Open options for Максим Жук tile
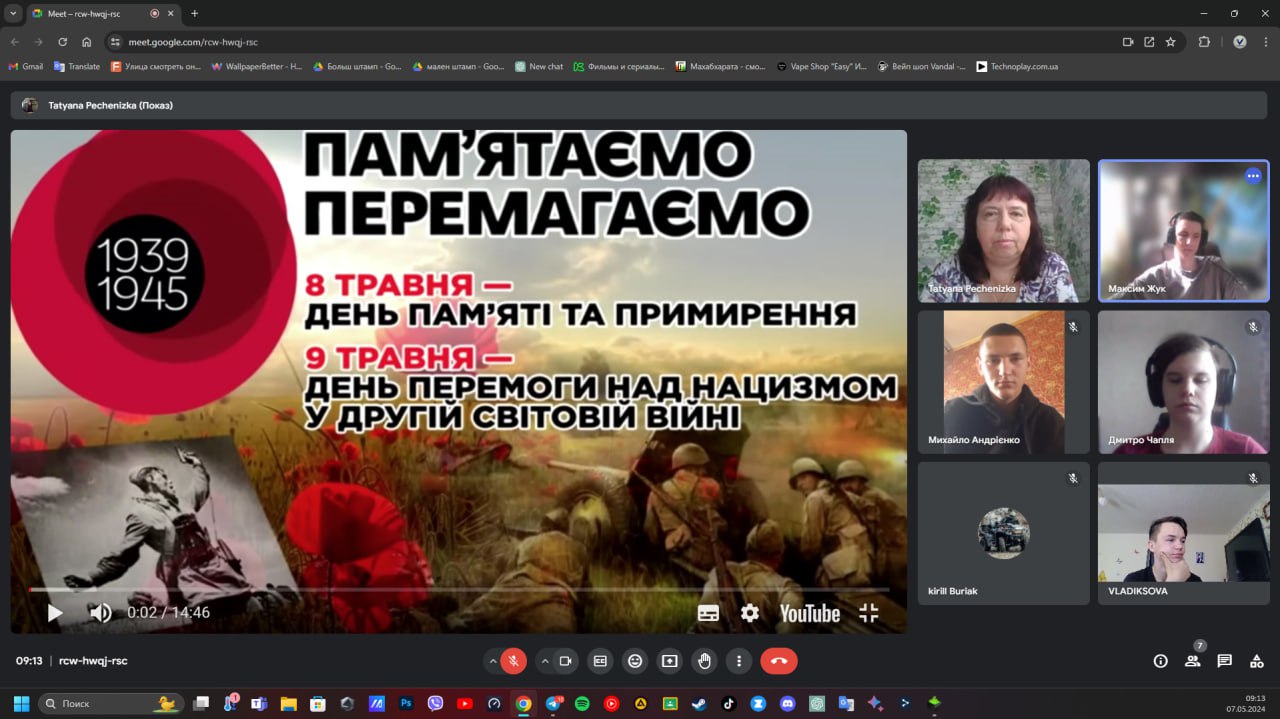1280x719 pixels. coord(1253,176)
